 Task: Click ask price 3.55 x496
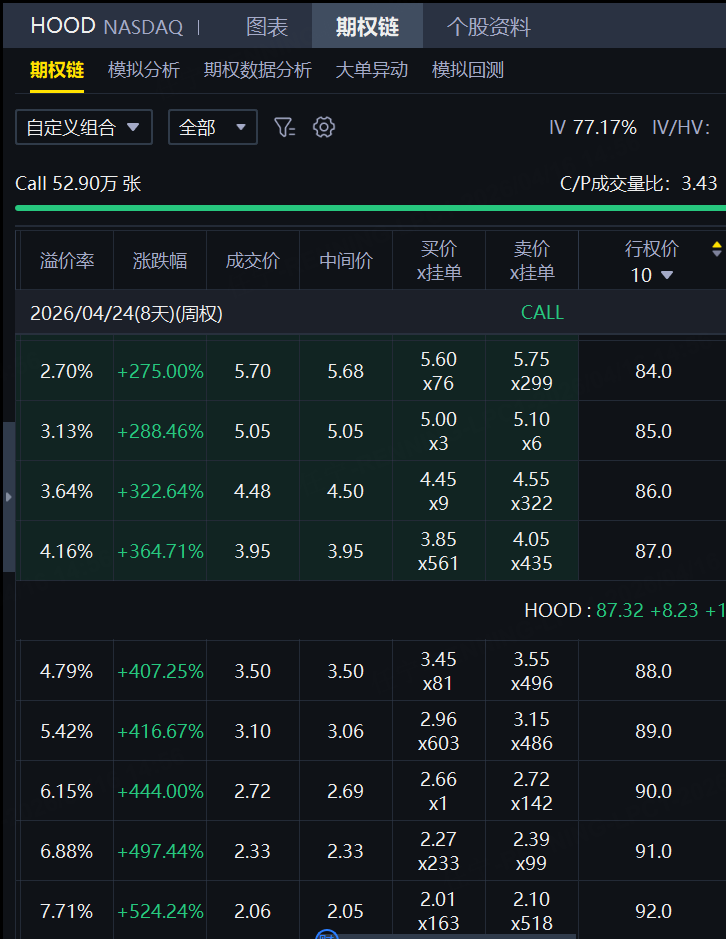click(531, 671)
